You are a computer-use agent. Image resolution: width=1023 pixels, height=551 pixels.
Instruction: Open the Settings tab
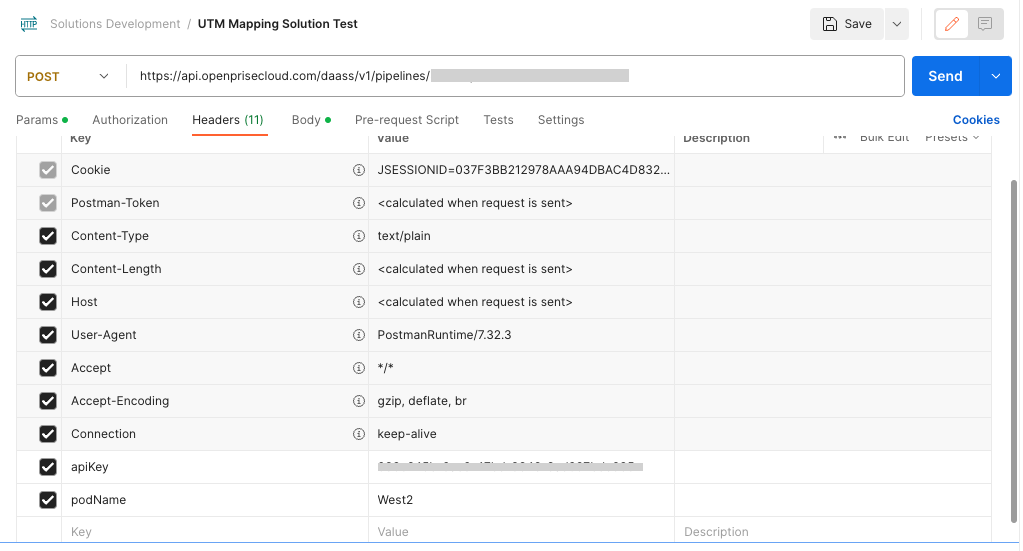561,120
